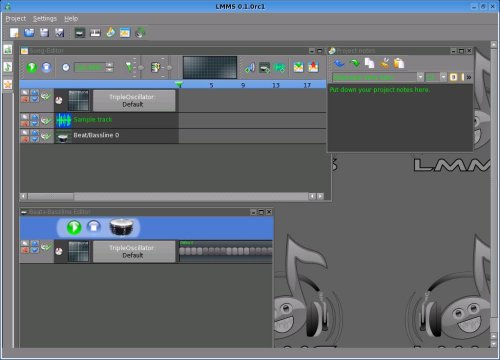Click the save project floppy icon
The width and height of the screenshot is (500, 360).
pyautogui.click(x=44, y=33)
